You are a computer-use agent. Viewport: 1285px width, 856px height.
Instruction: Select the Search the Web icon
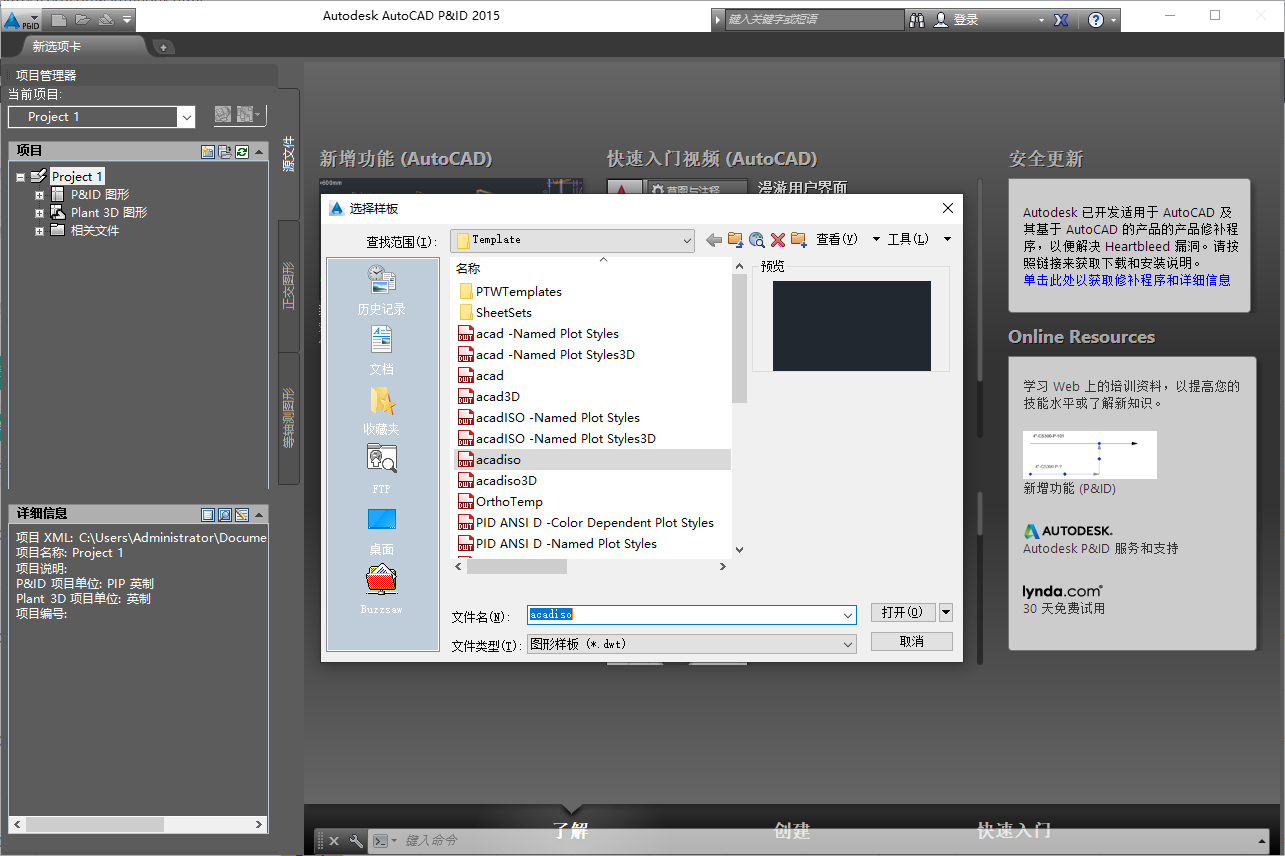[x=757, y=239]
